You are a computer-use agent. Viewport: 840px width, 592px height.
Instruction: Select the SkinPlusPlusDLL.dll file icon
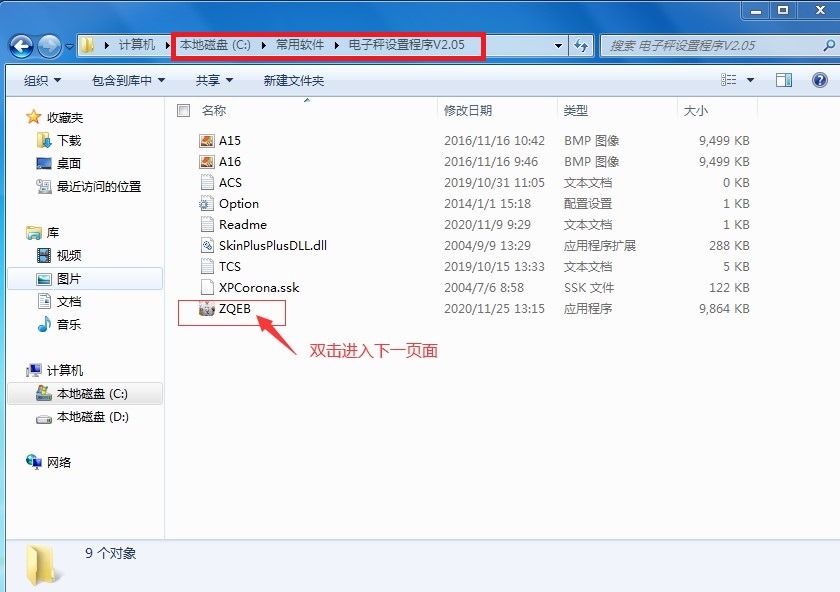(207, 245)
